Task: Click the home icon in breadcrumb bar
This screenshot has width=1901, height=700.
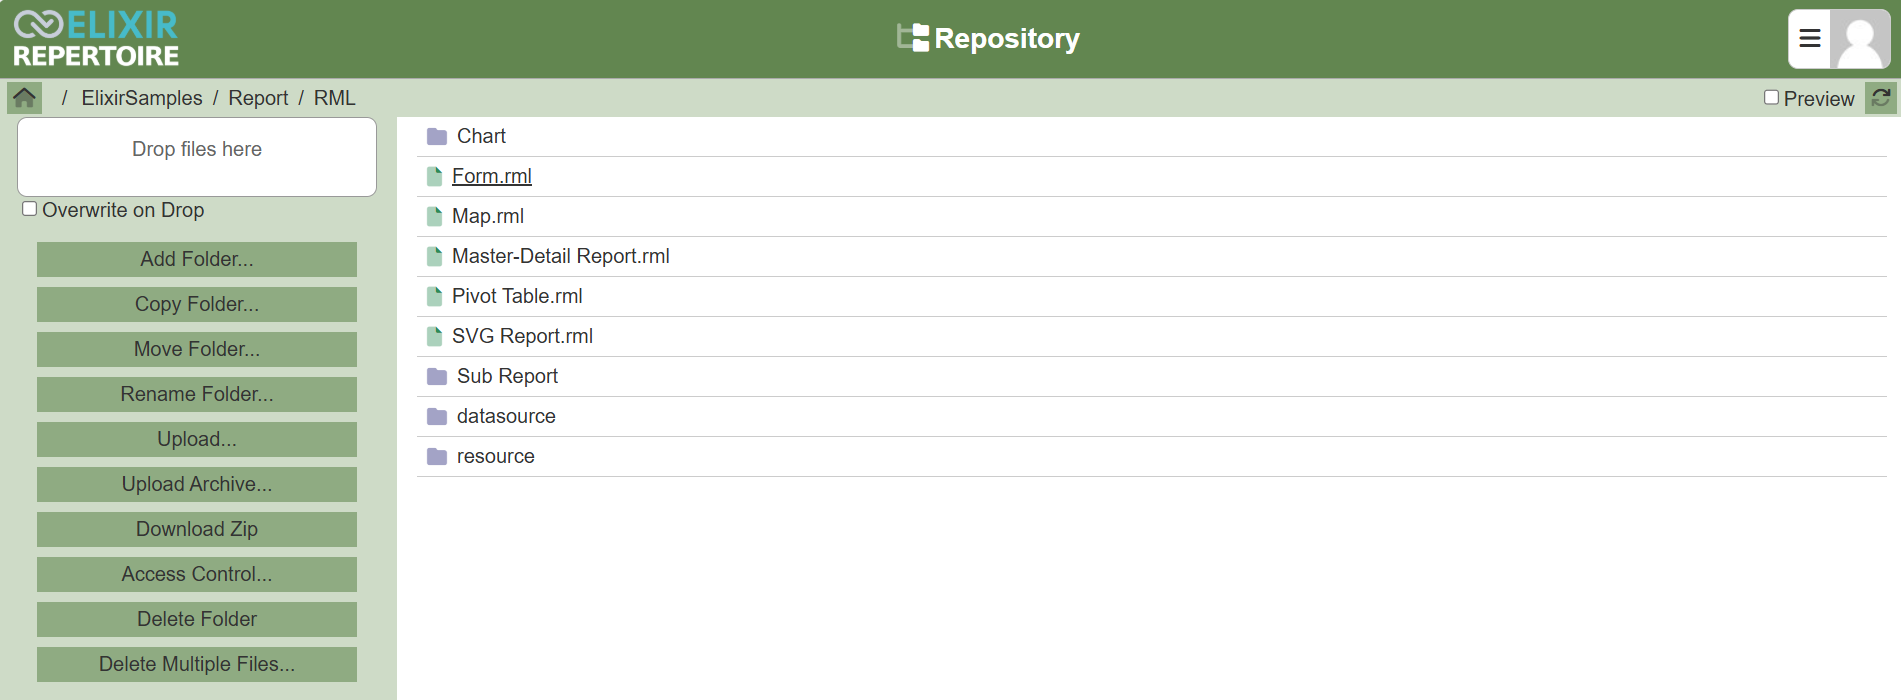Action: coord(24,98)
